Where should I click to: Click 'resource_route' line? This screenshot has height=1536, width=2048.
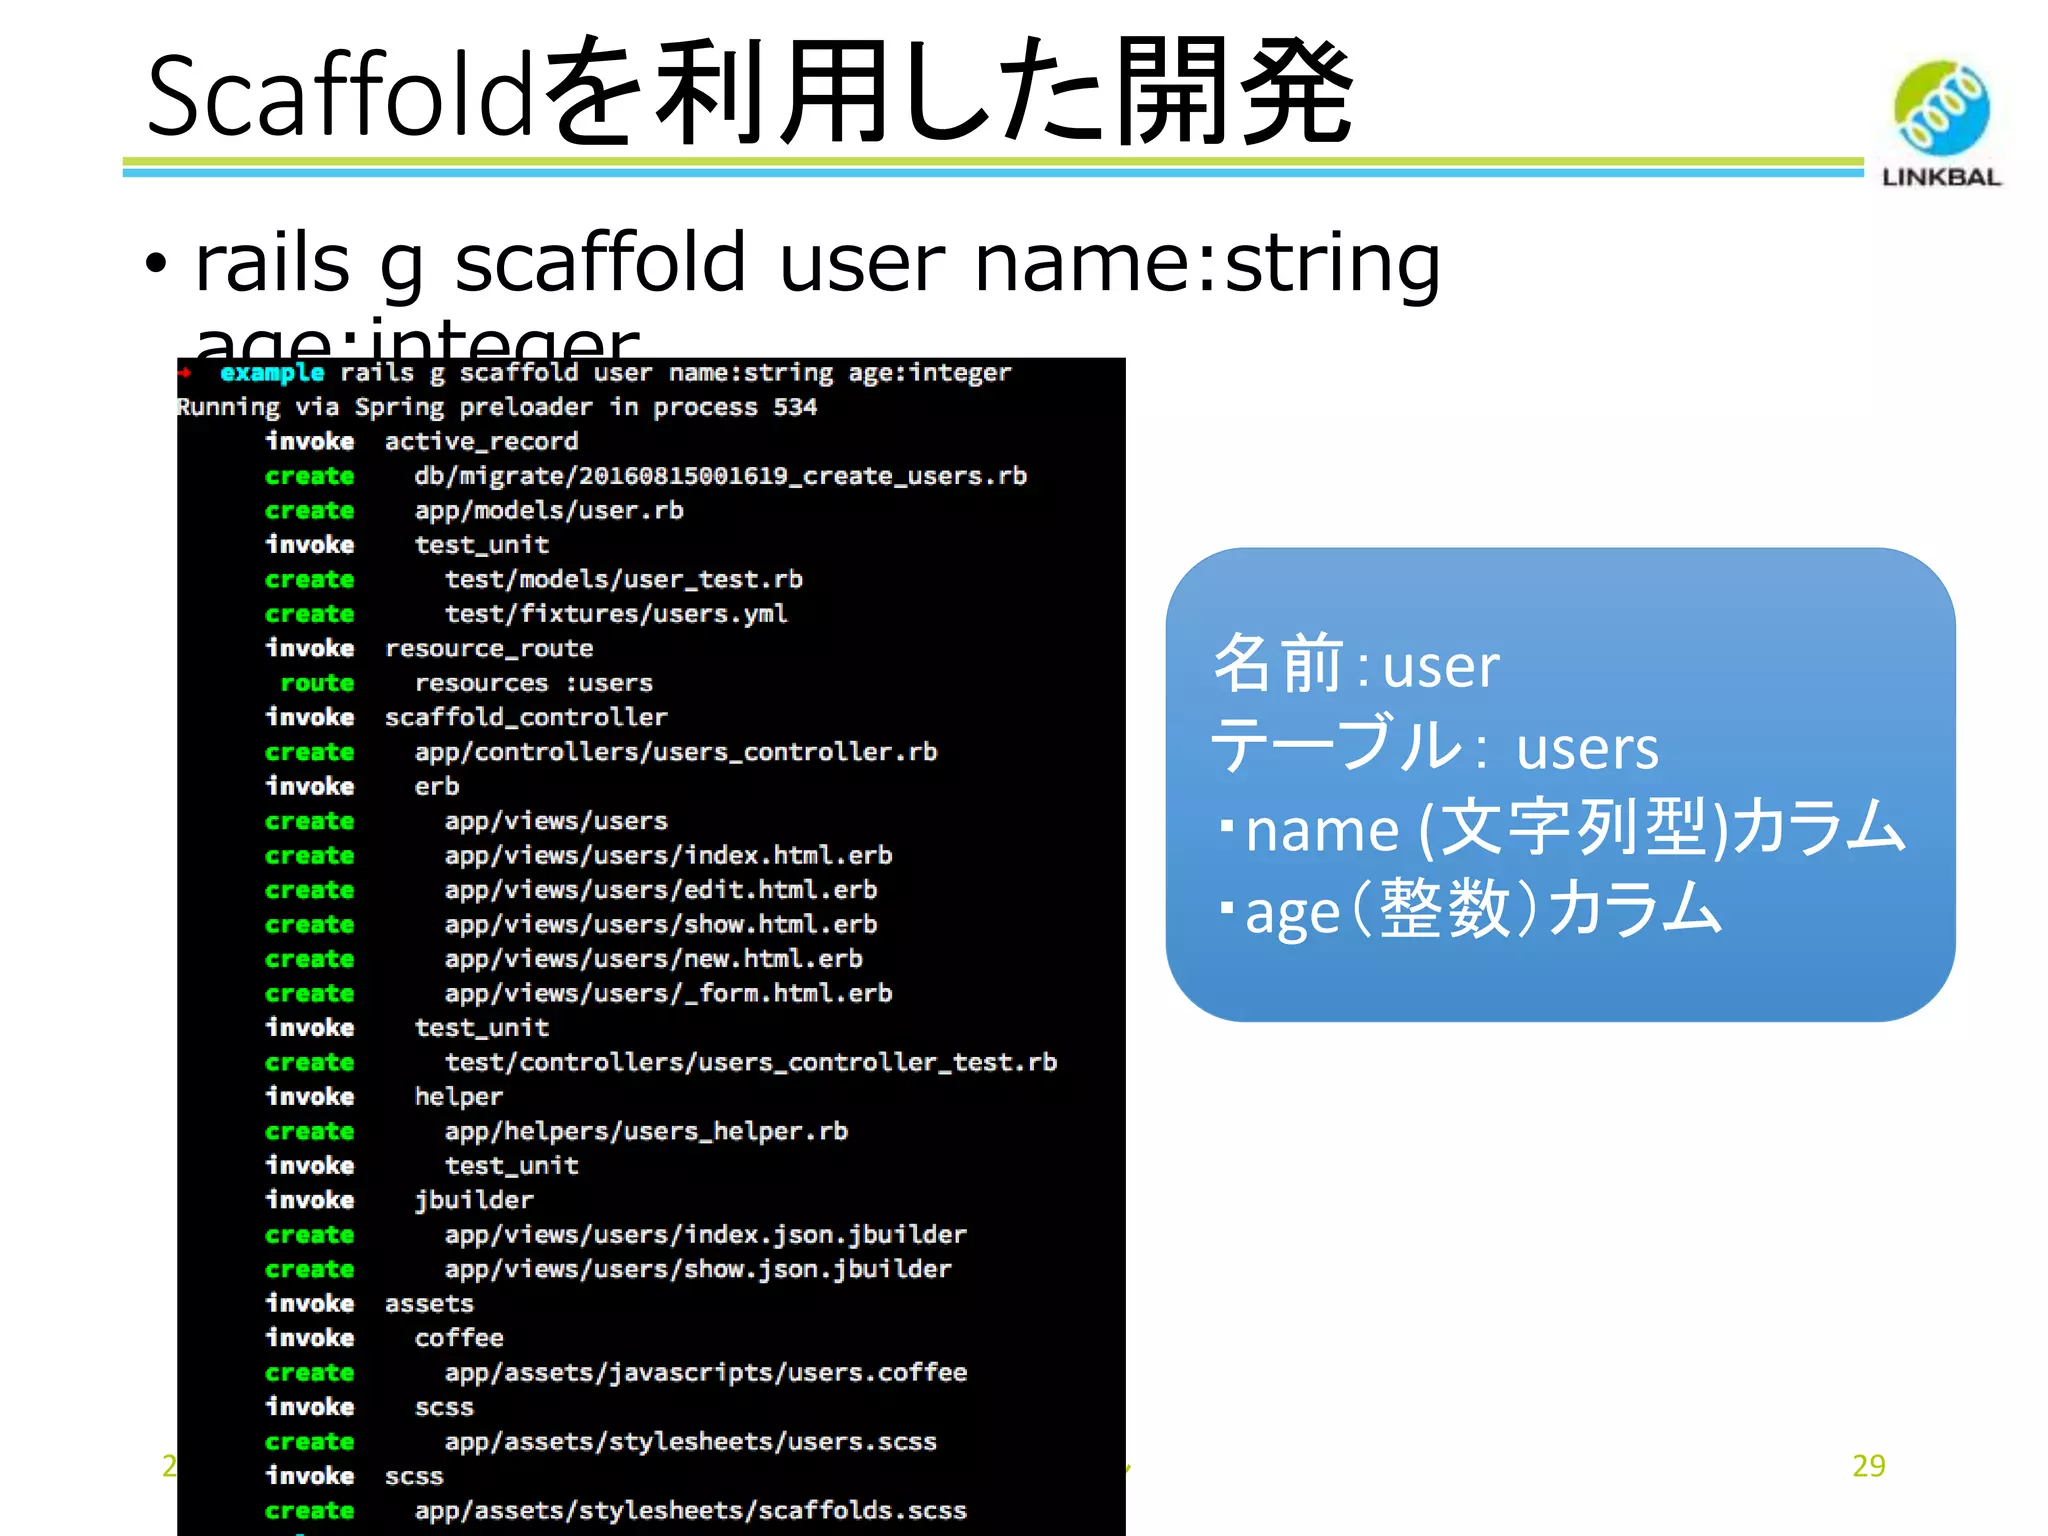pos(489,649)
